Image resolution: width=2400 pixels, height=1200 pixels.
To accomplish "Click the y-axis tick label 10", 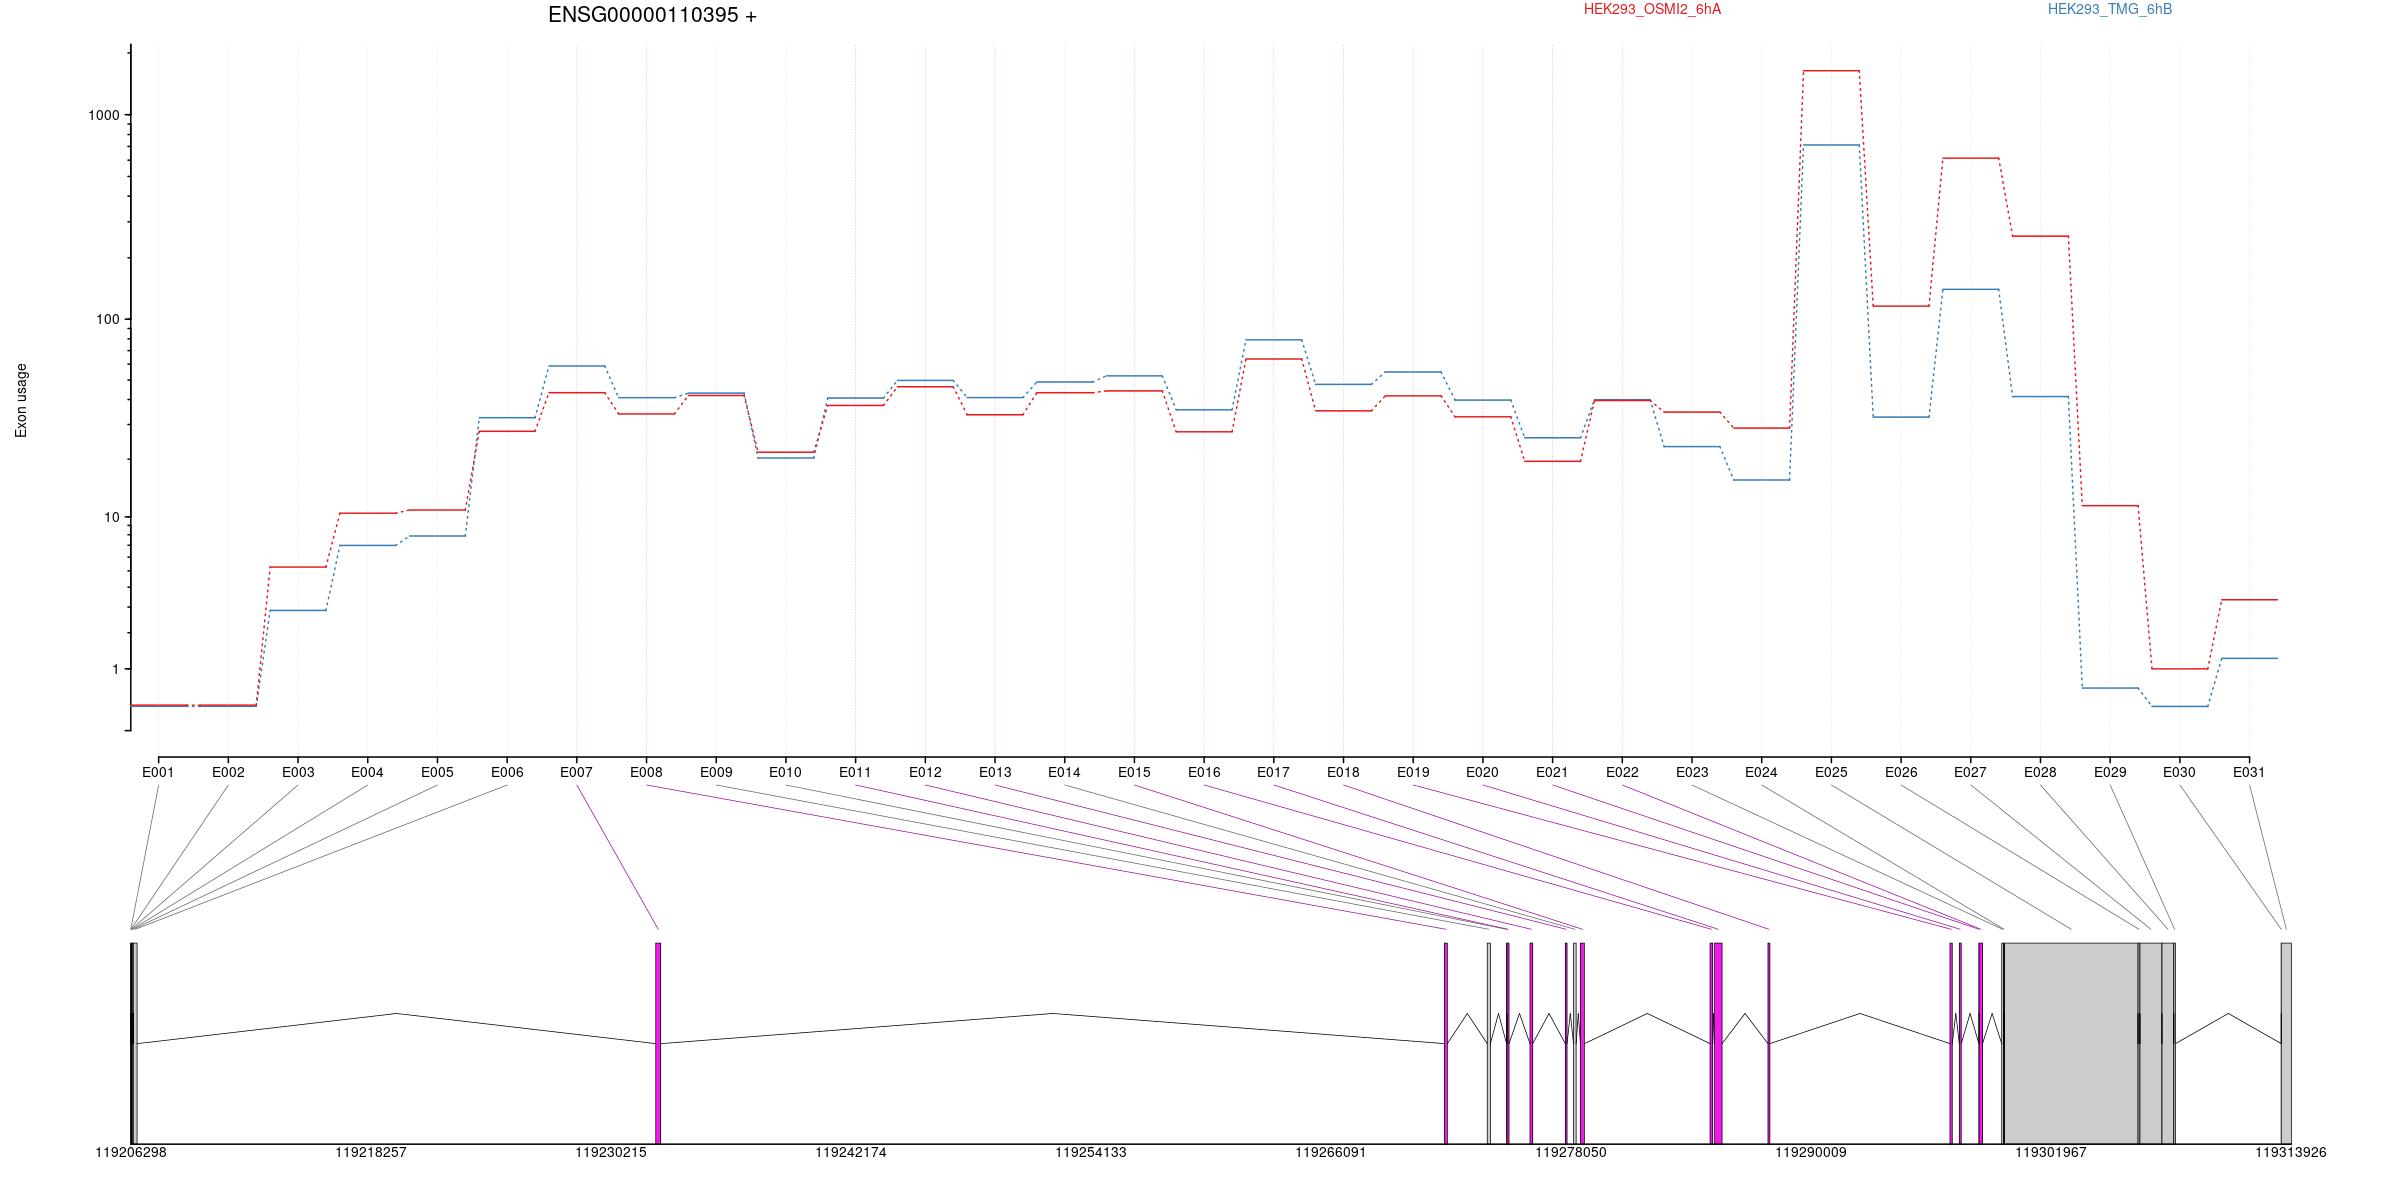I will [x=112, y=517].
